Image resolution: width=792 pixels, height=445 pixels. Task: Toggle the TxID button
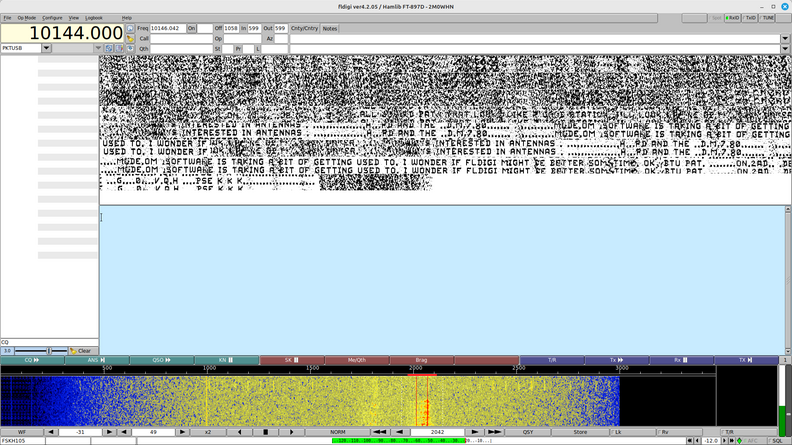(x=750, y=18)
